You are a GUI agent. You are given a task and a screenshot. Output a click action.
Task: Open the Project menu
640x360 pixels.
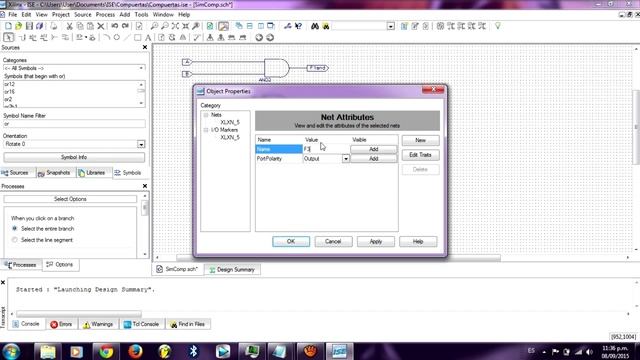tap(61, 15)
